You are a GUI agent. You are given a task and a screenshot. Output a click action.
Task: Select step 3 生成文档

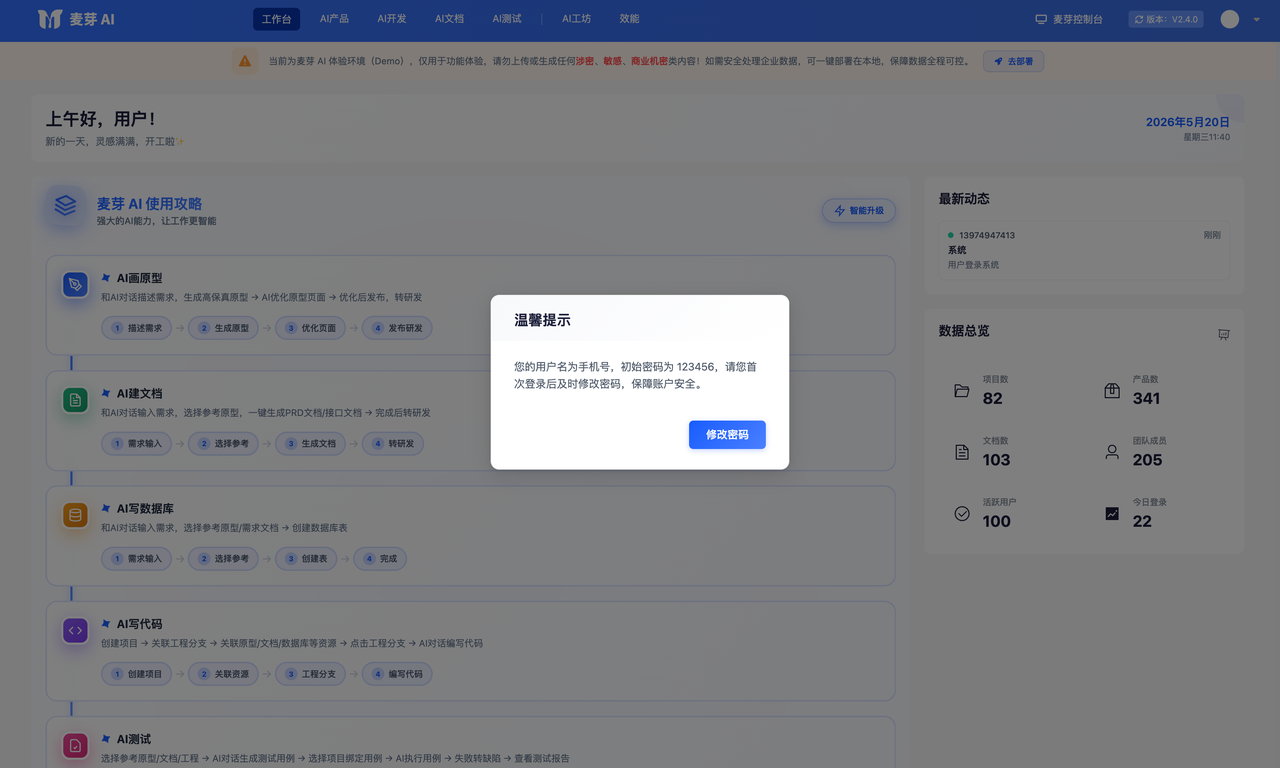point(311,443)
